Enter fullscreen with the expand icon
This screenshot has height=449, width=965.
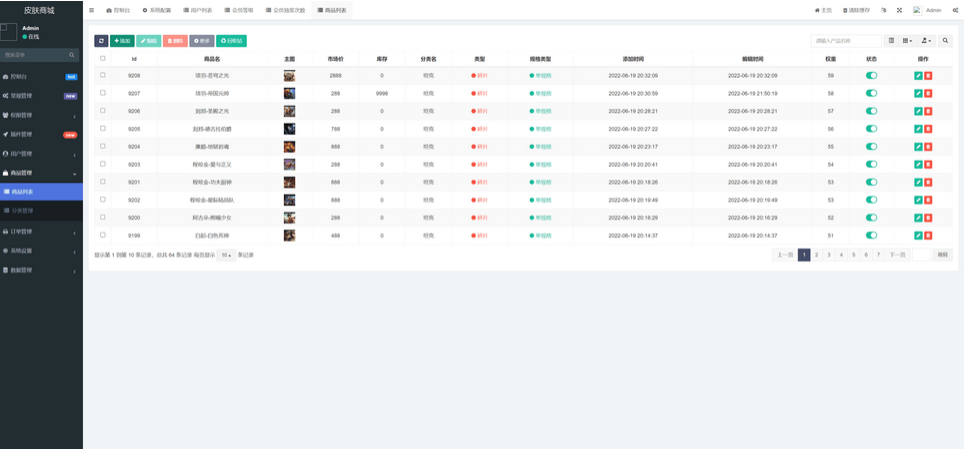(899, 10)
